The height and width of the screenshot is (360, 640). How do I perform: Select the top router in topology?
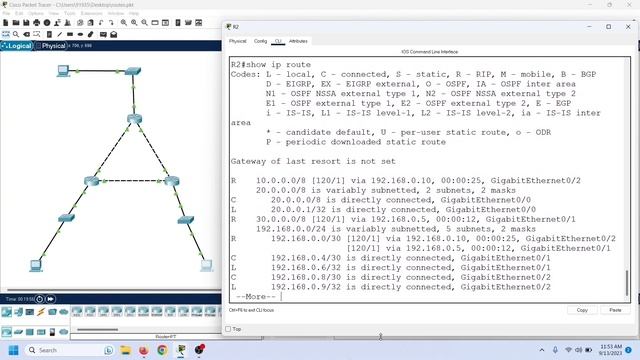134,119
